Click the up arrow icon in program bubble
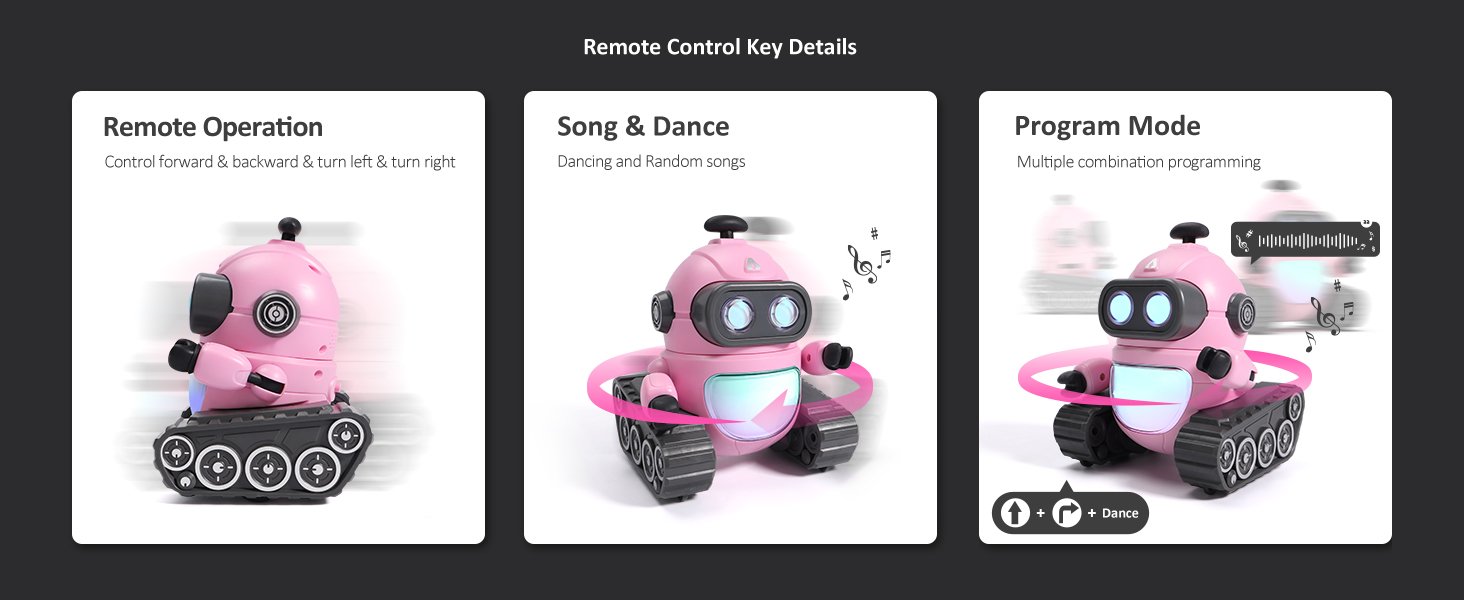Screen dimensions: 1464x600 1016,513
